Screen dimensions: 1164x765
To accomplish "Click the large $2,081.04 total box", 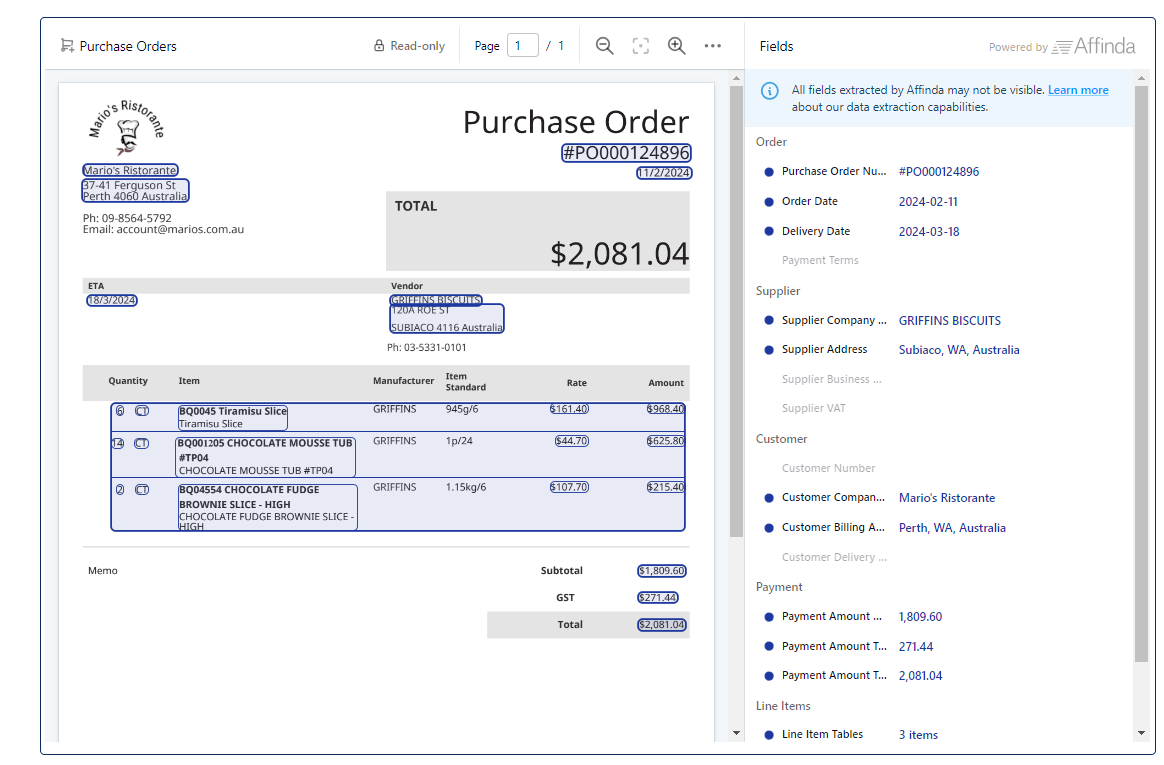I will pos(537,231).
